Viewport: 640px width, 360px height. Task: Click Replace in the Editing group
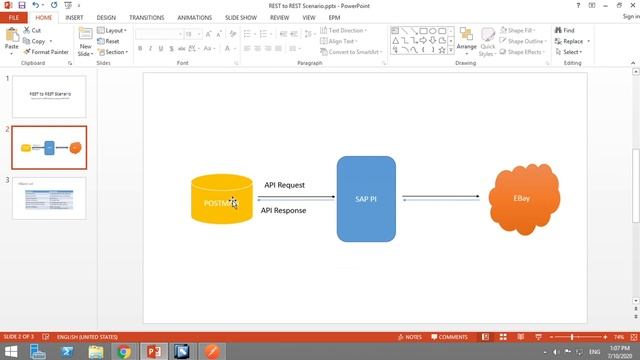coord(572,41)
